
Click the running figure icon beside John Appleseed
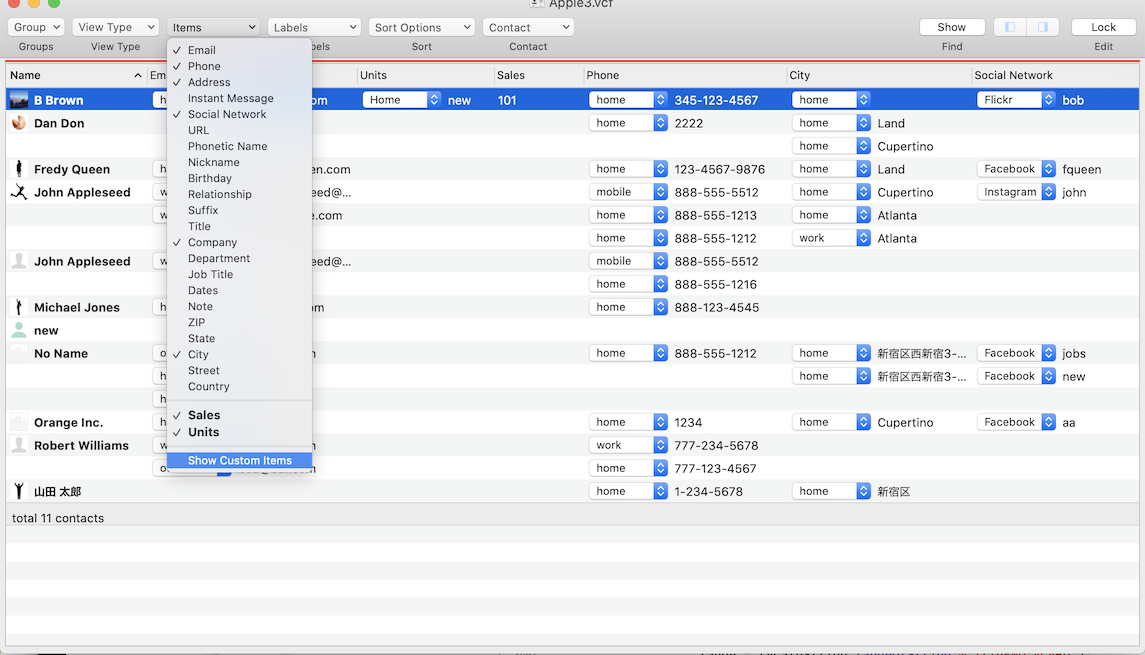[x=19, y=192]
